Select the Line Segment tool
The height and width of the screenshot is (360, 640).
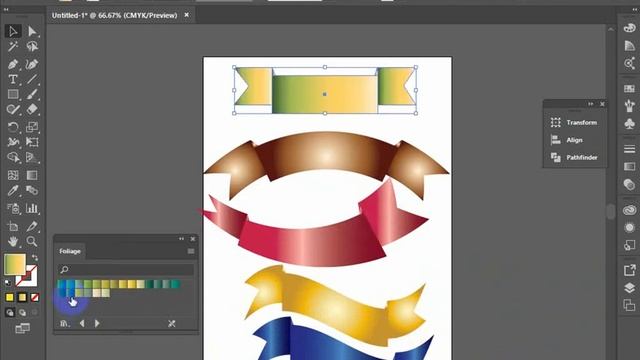tap(32, 79)
